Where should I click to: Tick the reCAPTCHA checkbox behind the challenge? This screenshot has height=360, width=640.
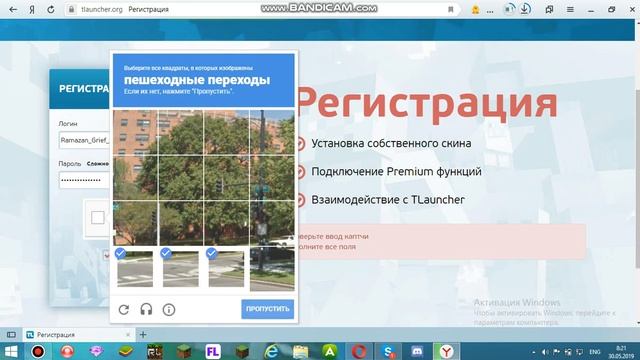tap(98, 218)
